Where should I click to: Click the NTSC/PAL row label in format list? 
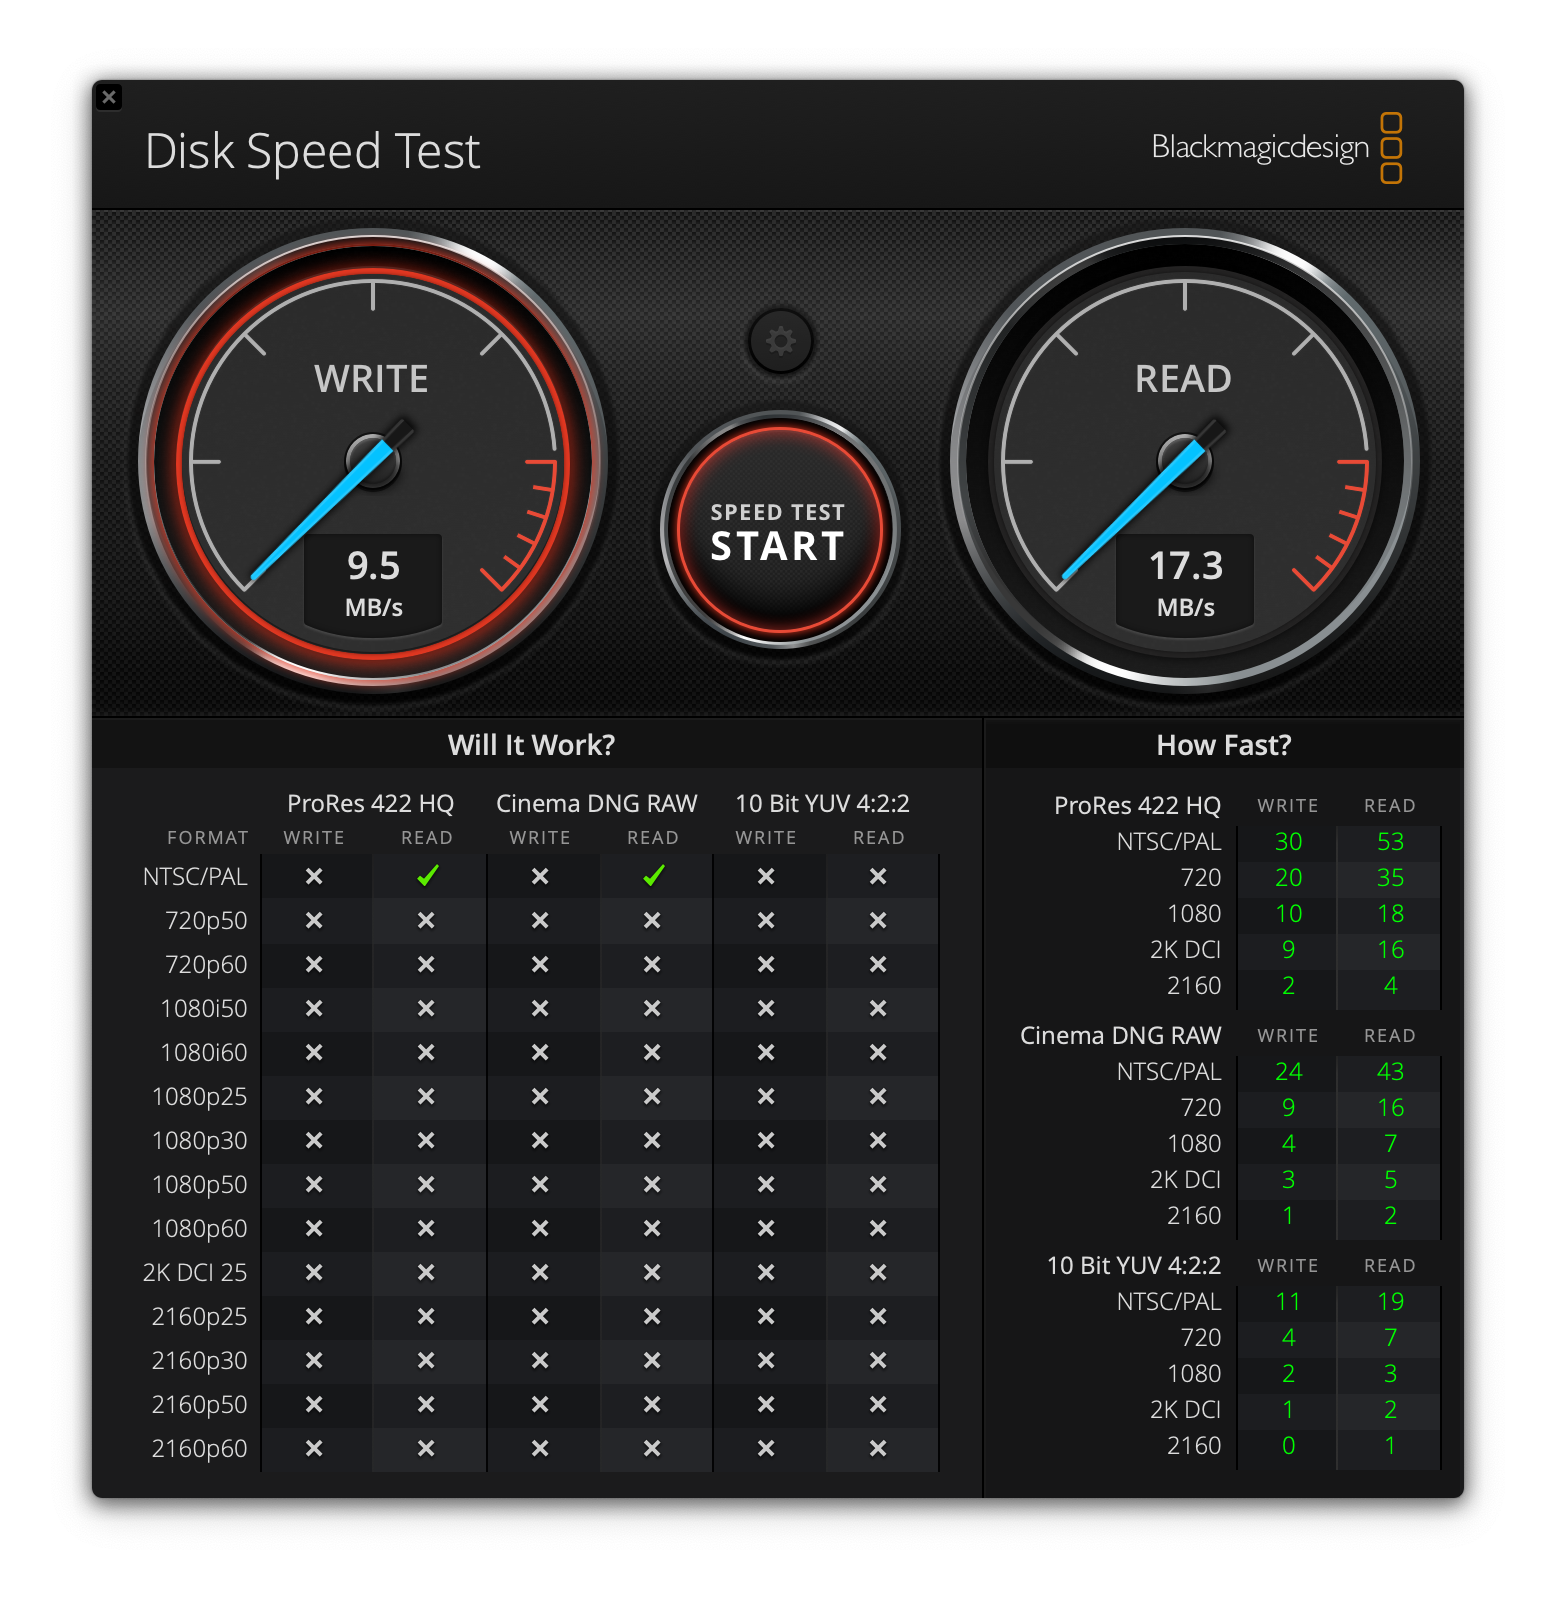(x=195, y=877)
